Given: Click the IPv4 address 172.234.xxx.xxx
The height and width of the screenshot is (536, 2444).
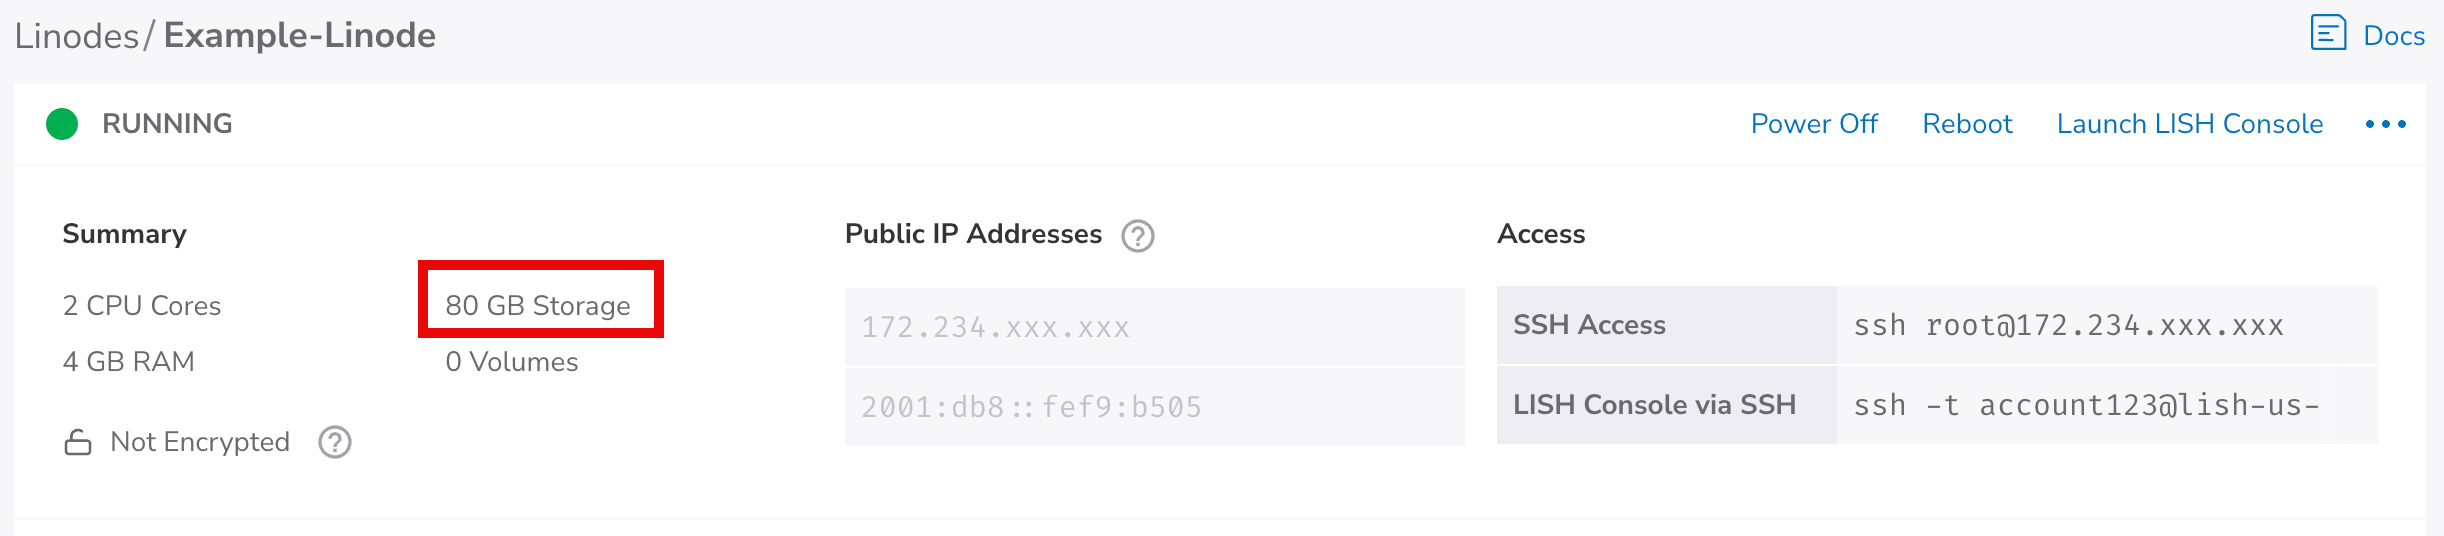Looking at the screenshot, I should click(x=995, y=328).
